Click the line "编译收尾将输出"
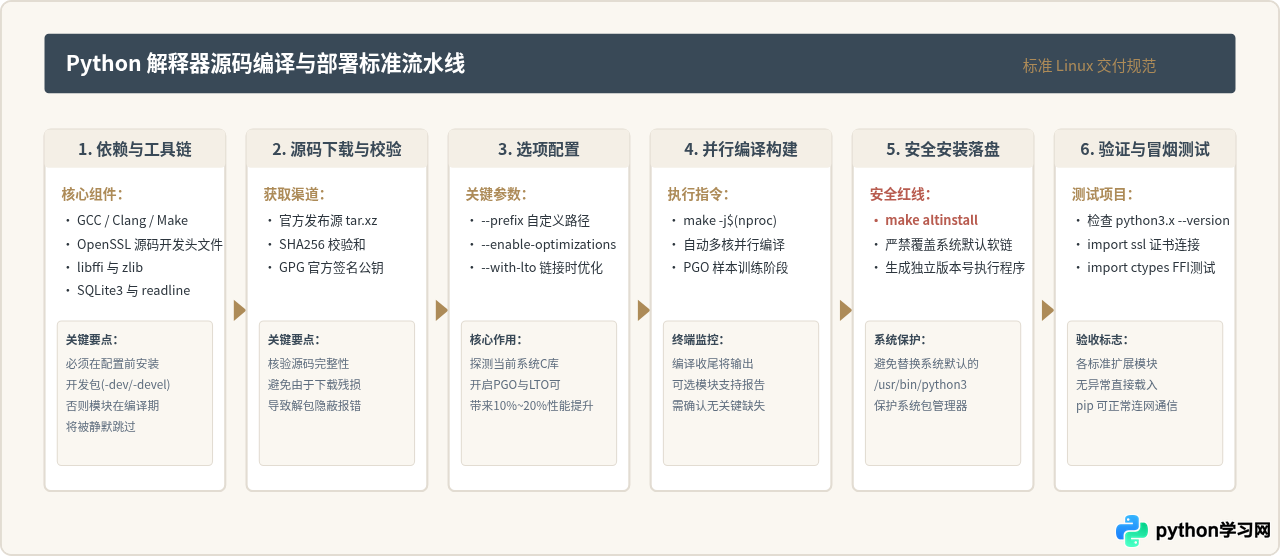 coord(712,363)
